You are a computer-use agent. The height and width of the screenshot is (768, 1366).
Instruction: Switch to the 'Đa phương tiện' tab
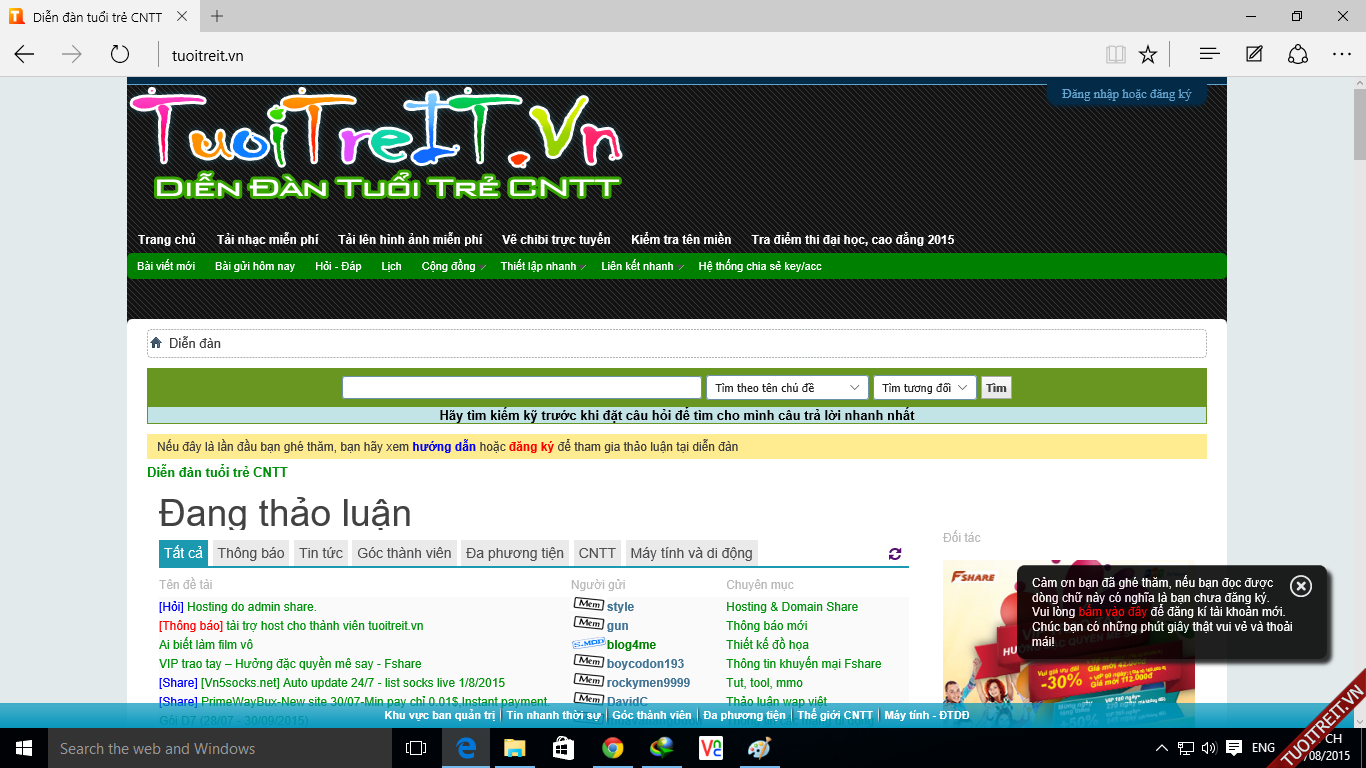(514, 553)
